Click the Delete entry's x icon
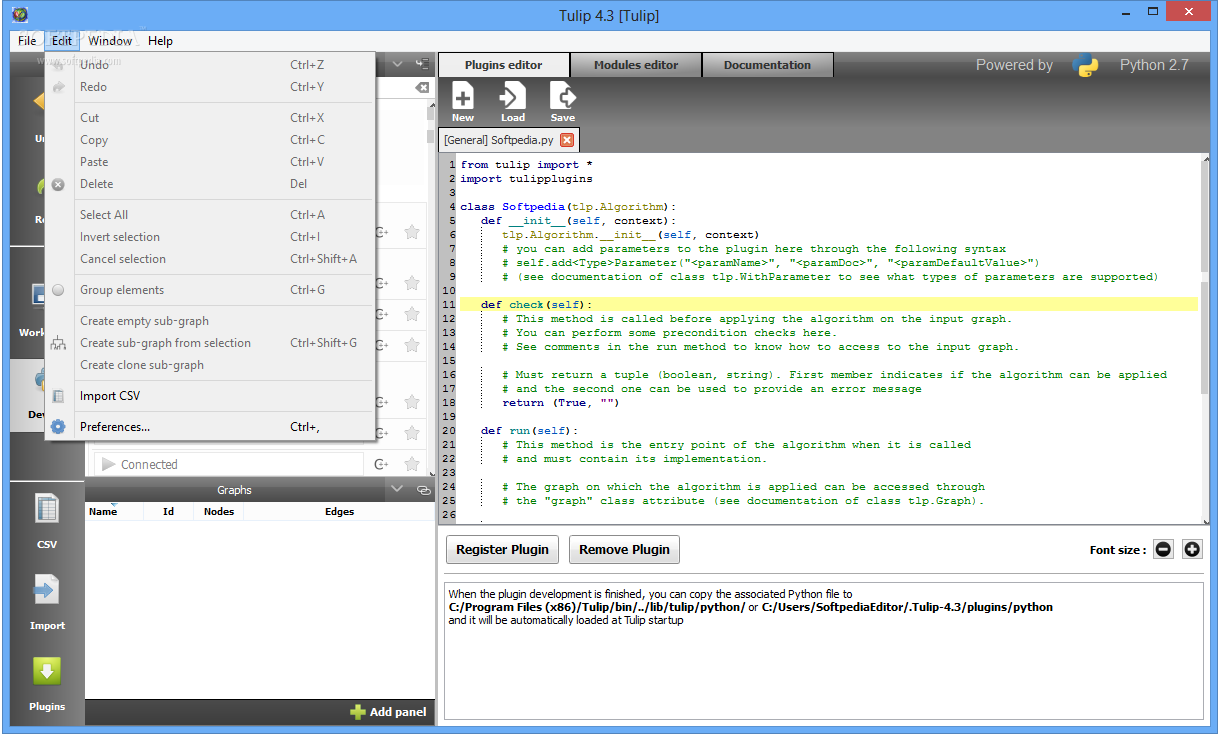 click(x=58, y=184)
